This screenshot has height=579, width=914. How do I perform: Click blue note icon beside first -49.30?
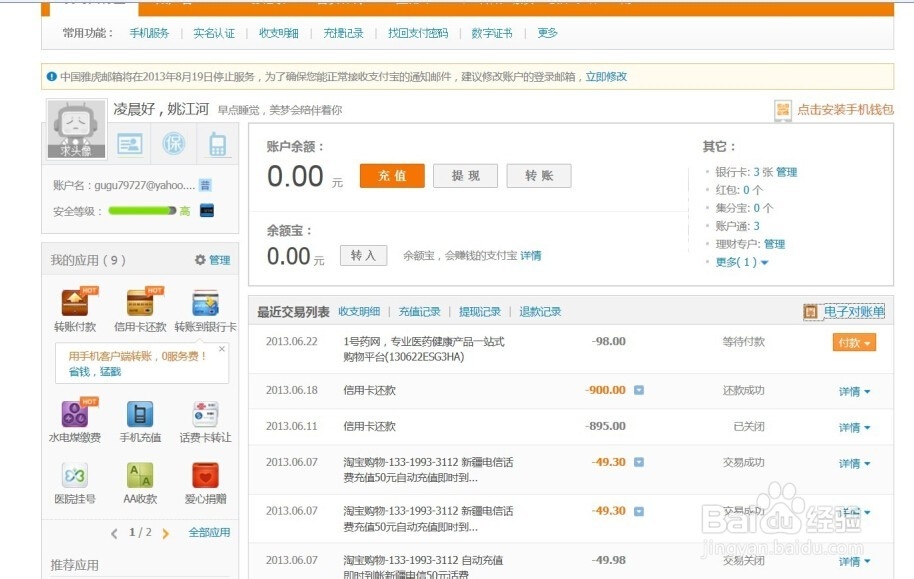[639, 462]
